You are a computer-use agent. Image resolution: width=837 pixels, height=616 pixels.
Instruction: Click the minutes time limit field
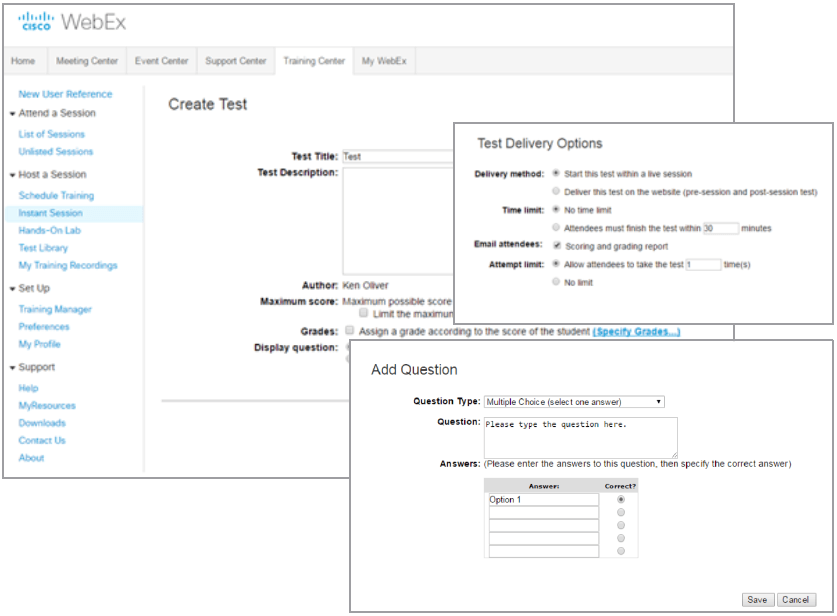[720, 227]
